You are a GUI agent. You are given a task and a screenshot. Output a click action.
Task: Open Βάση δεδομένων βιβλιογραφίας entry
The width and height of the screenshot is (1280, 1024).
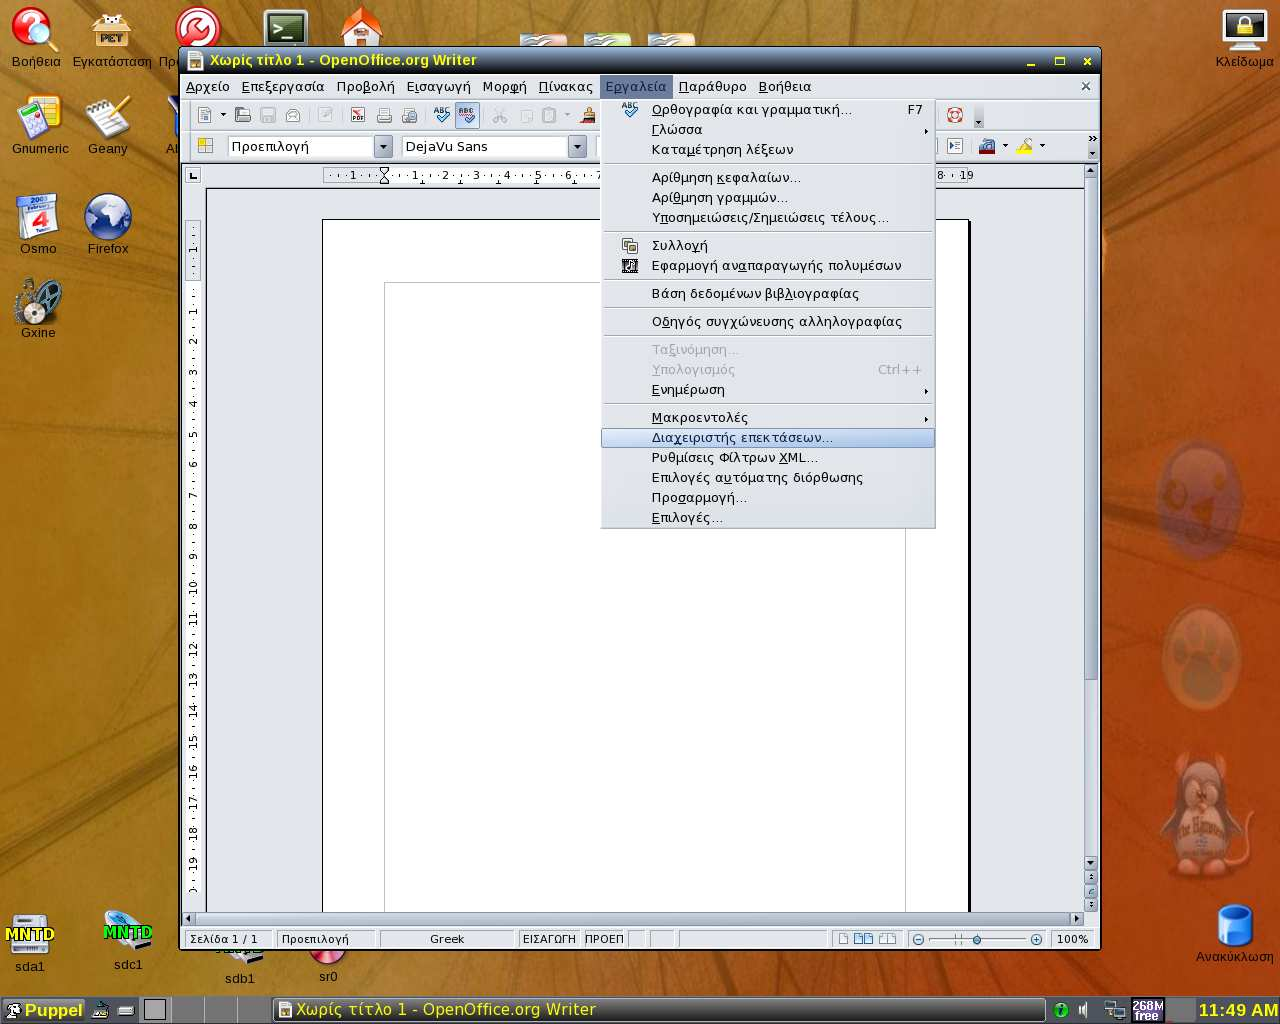click(x=768, y=294)
